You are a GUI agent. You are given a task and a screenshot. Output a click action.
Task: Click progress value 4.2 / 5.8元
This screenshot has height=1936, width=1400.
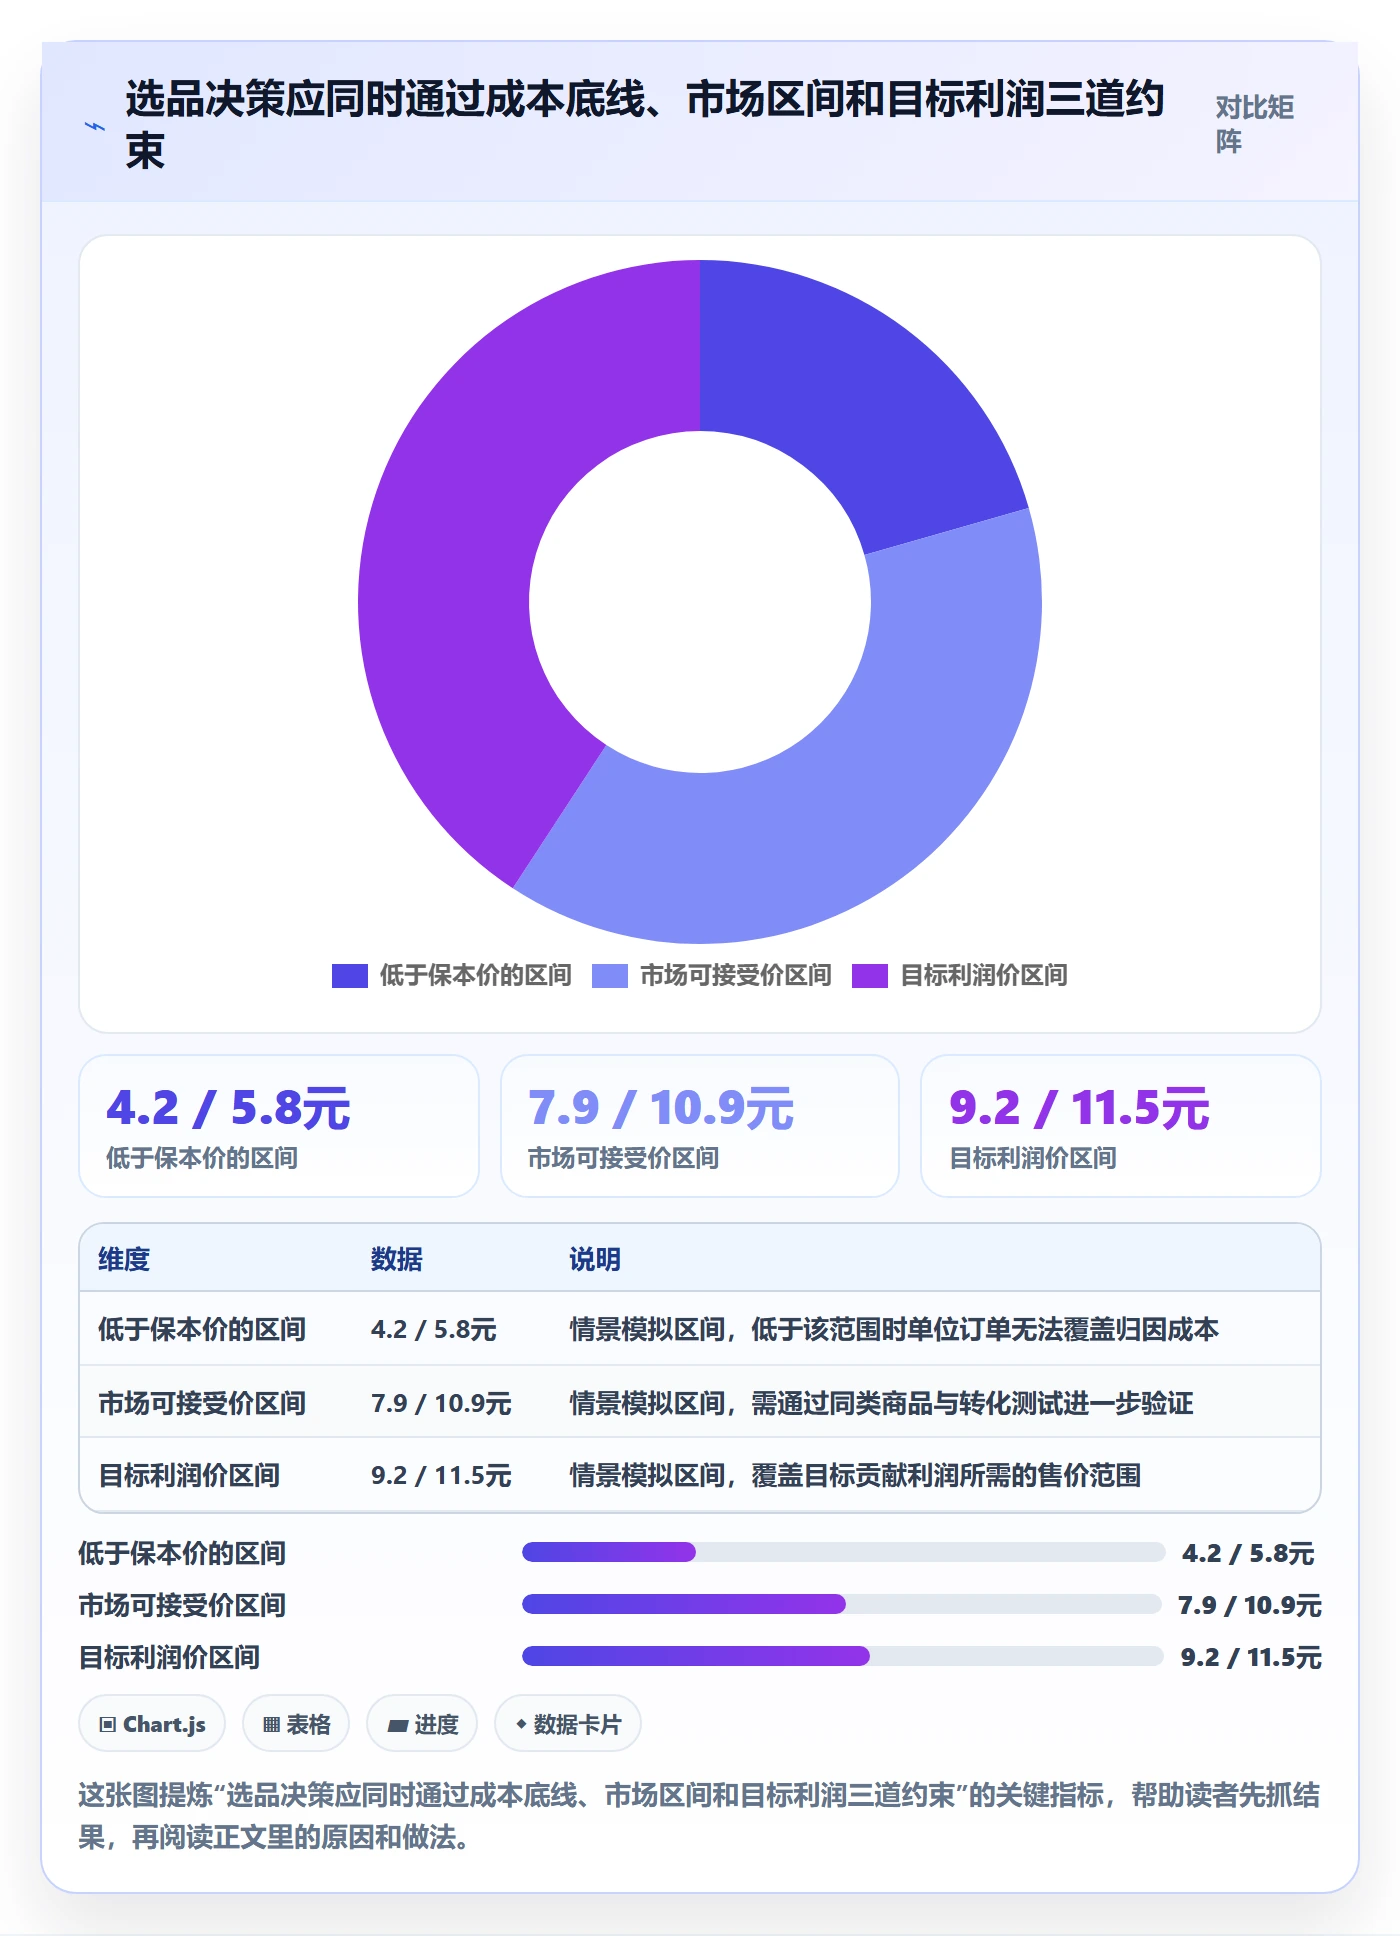(1248, 1553)
